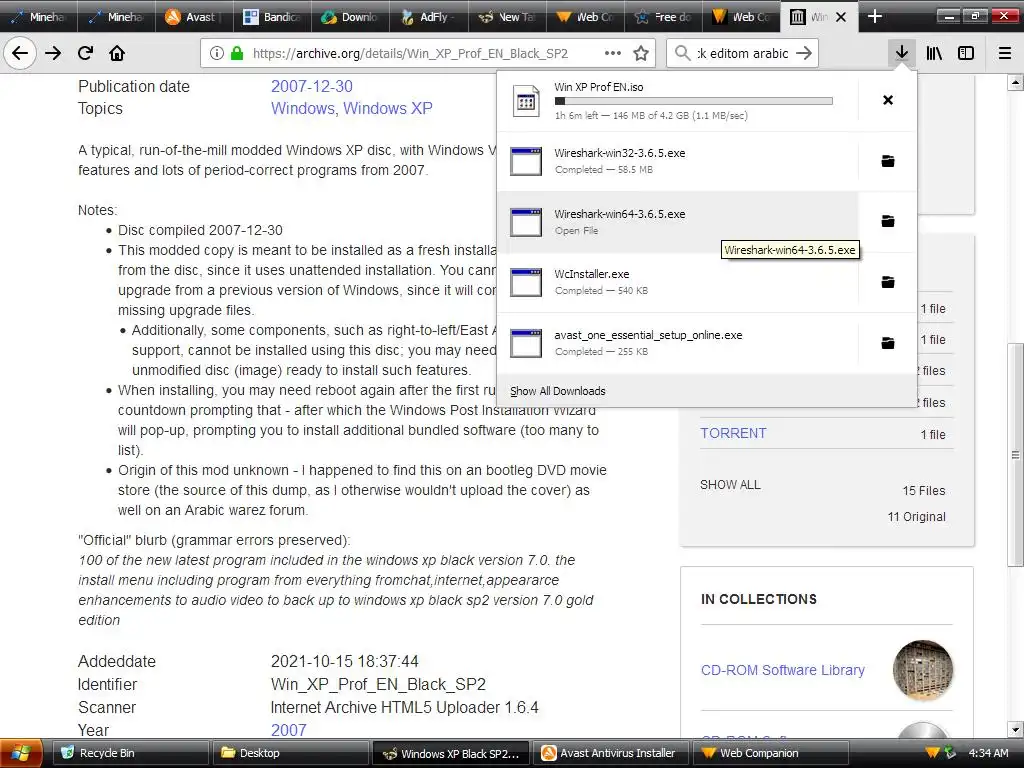Click SHOW ALL download files
Viewport: 1024px width, 768px height.
730,485
